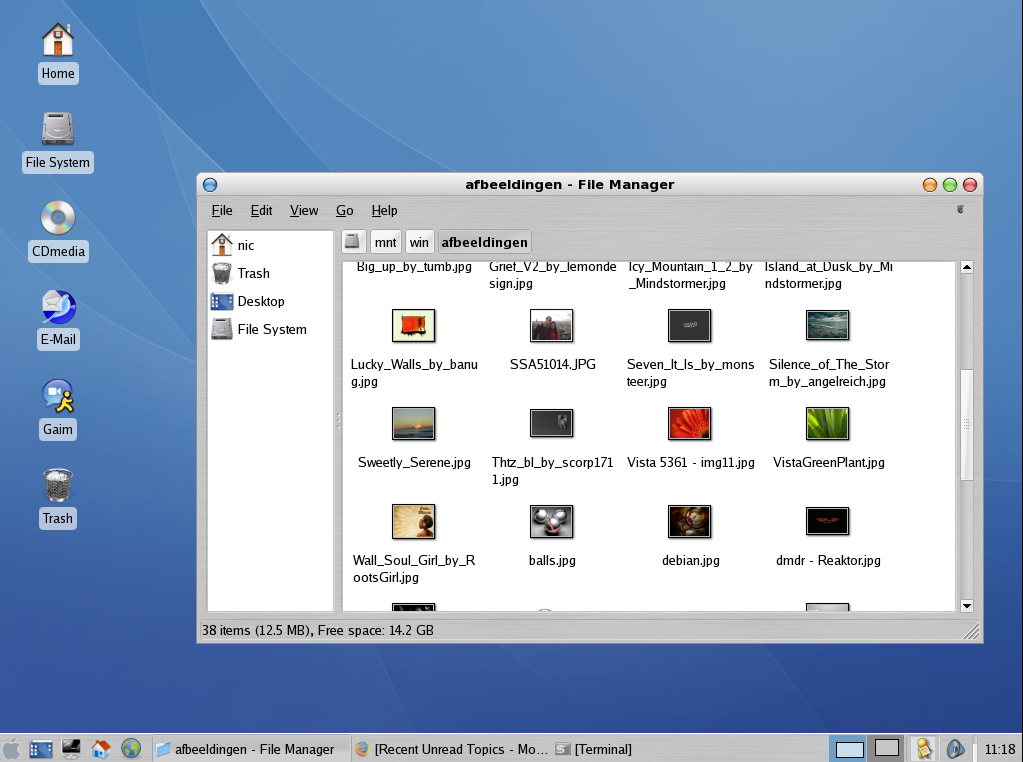Click scrollbar down arrow in file view

(967, 606)
